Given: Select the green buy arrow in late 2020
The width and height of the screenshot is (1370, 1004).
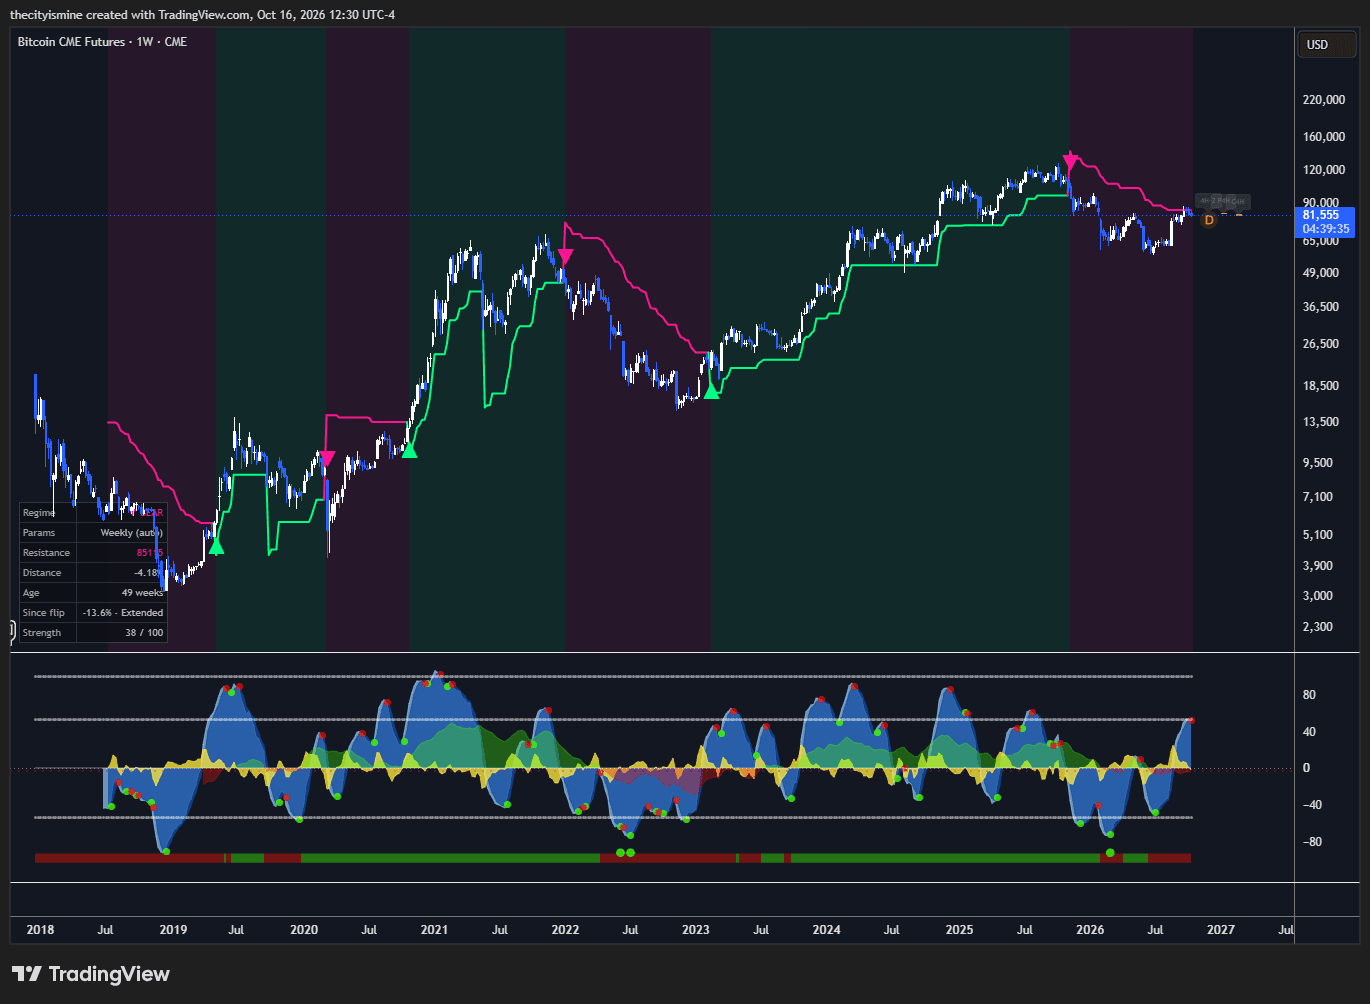Looking at the screenshot, I should (x=409, y=449).
